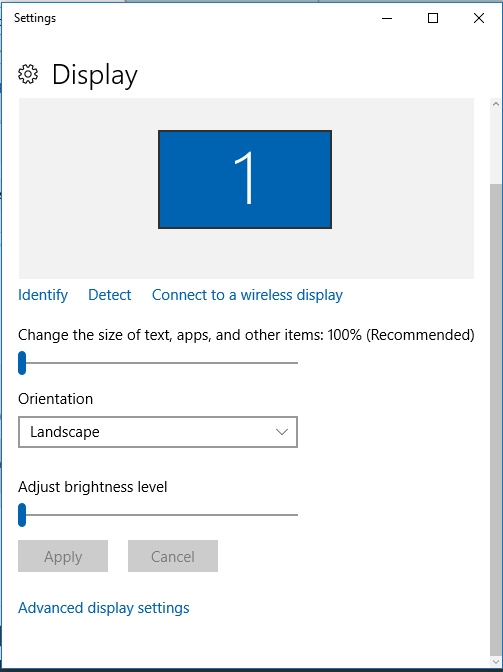
Task: Open Connect to a wireless display
Action: click(x=247, y=295)
